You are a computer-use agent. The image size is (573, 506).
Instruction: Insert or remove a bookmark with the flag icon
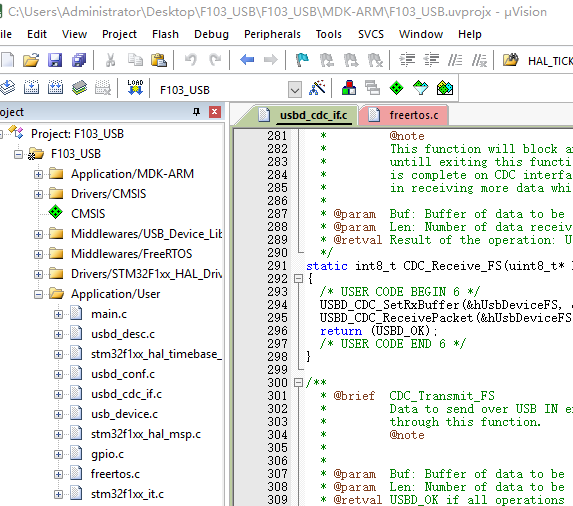pyautogui.click(x=302, y=60)
